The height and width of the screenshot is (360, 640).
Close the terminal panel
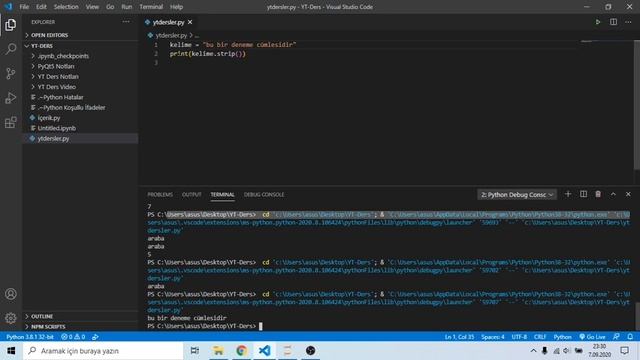click(628, 194)
